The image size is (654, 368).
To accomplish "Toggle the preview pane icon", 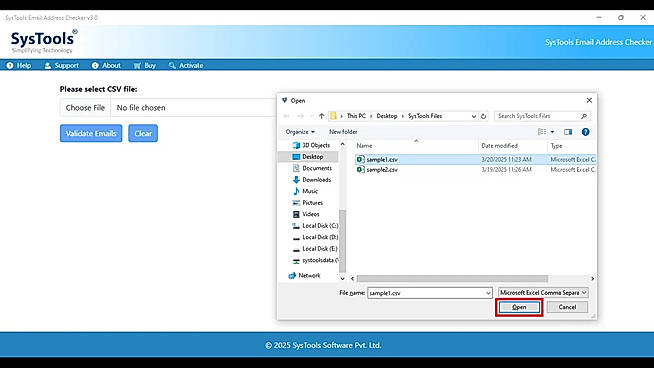I will 568,132.
